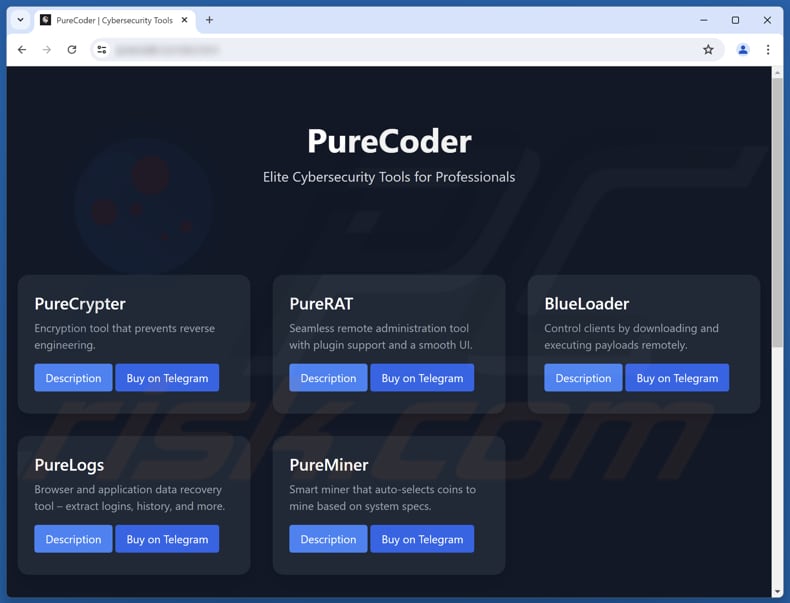This screenshot has height=603, width=790.
Task: Click PureLogs Buy on Telegram button
Action: tap(167, 539)
